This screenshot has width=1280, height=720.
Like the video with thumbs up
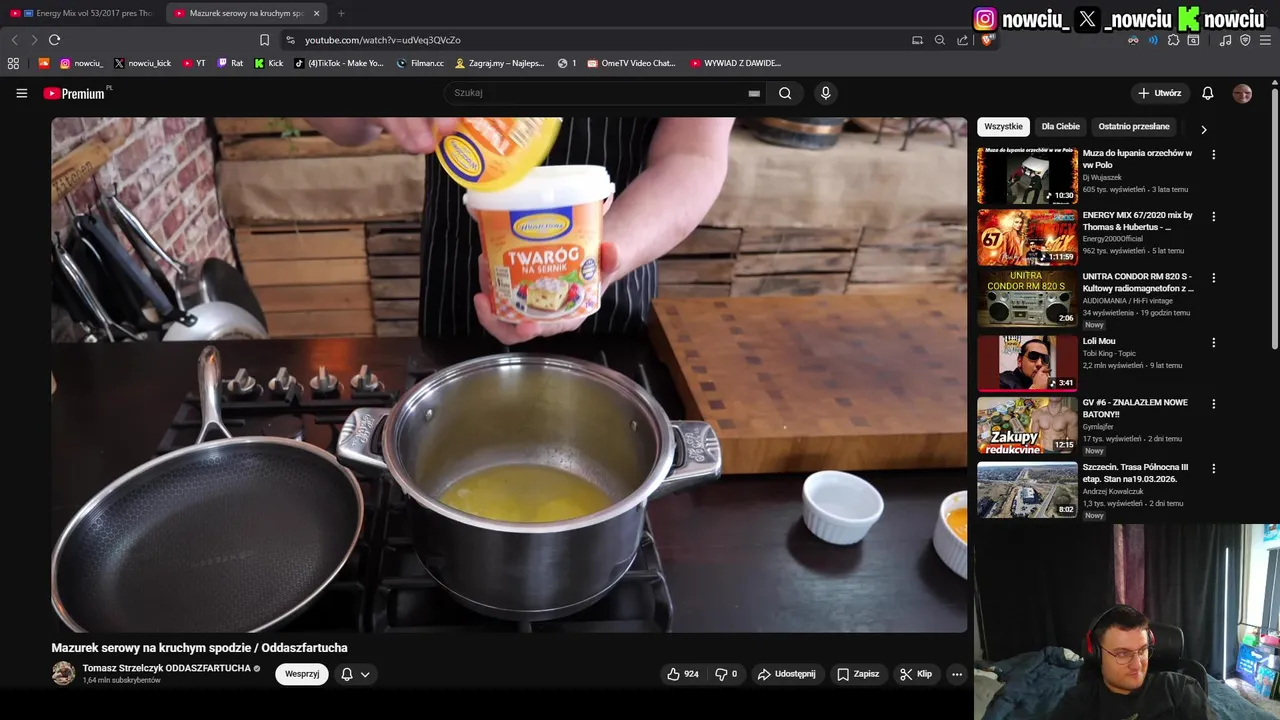683,674
